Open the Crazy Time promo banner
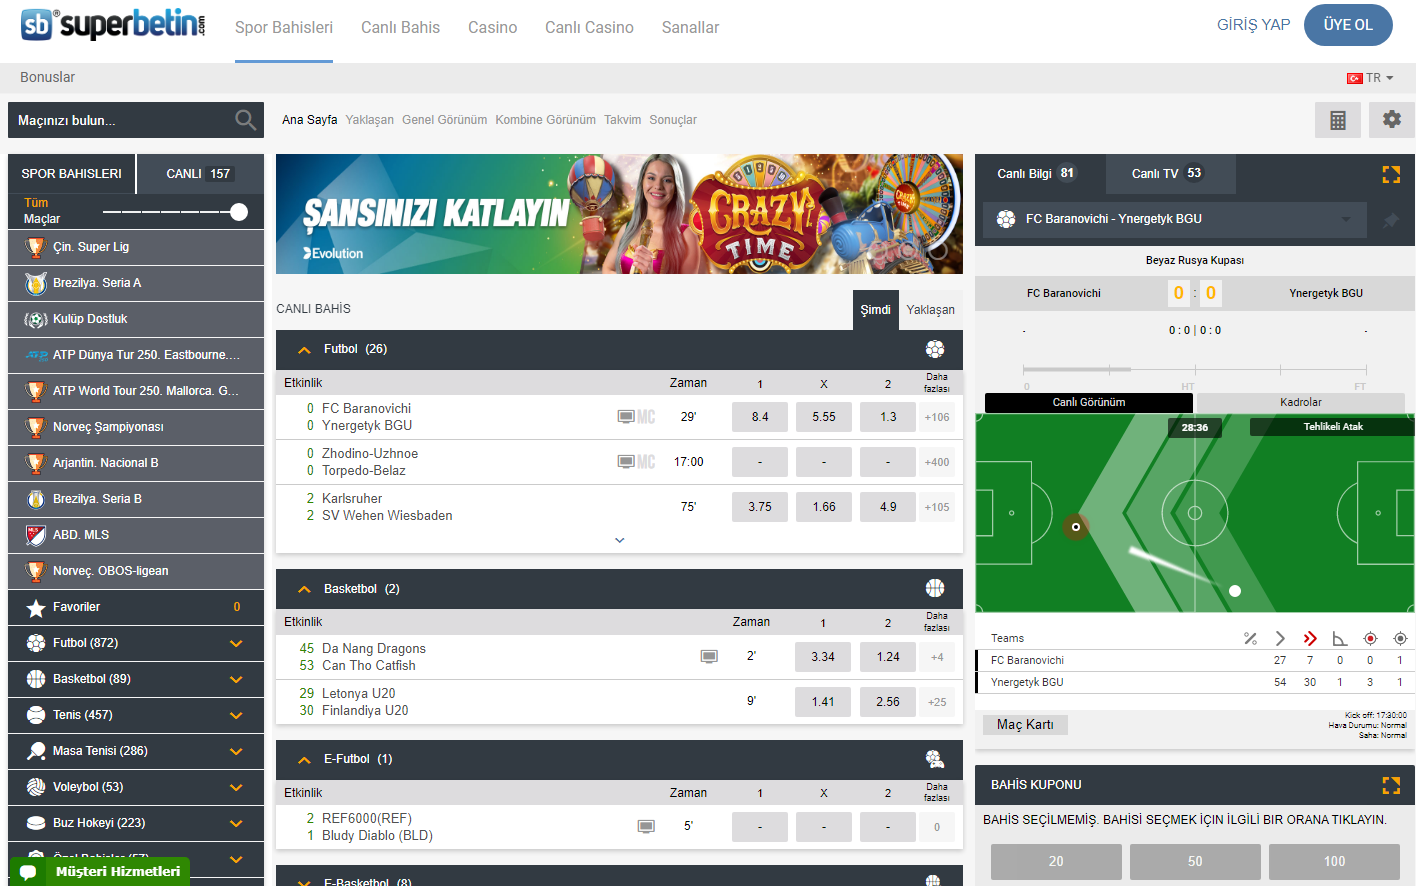 pos(619,214)
